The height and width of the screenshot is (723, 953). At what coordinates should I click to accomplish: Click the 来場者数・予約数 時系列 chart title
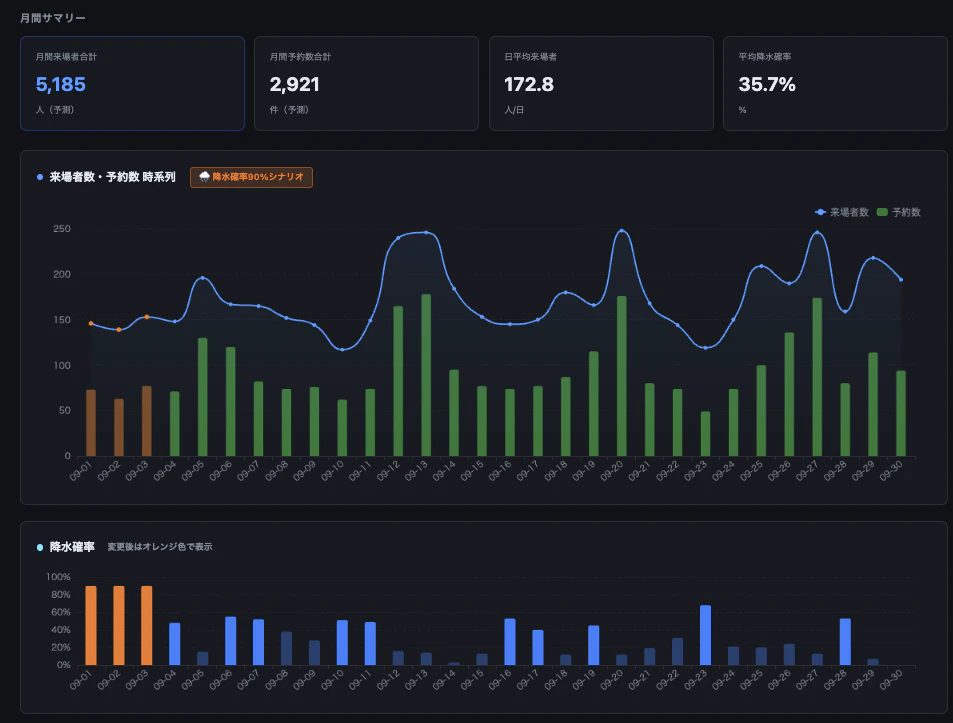pos(112,177)
